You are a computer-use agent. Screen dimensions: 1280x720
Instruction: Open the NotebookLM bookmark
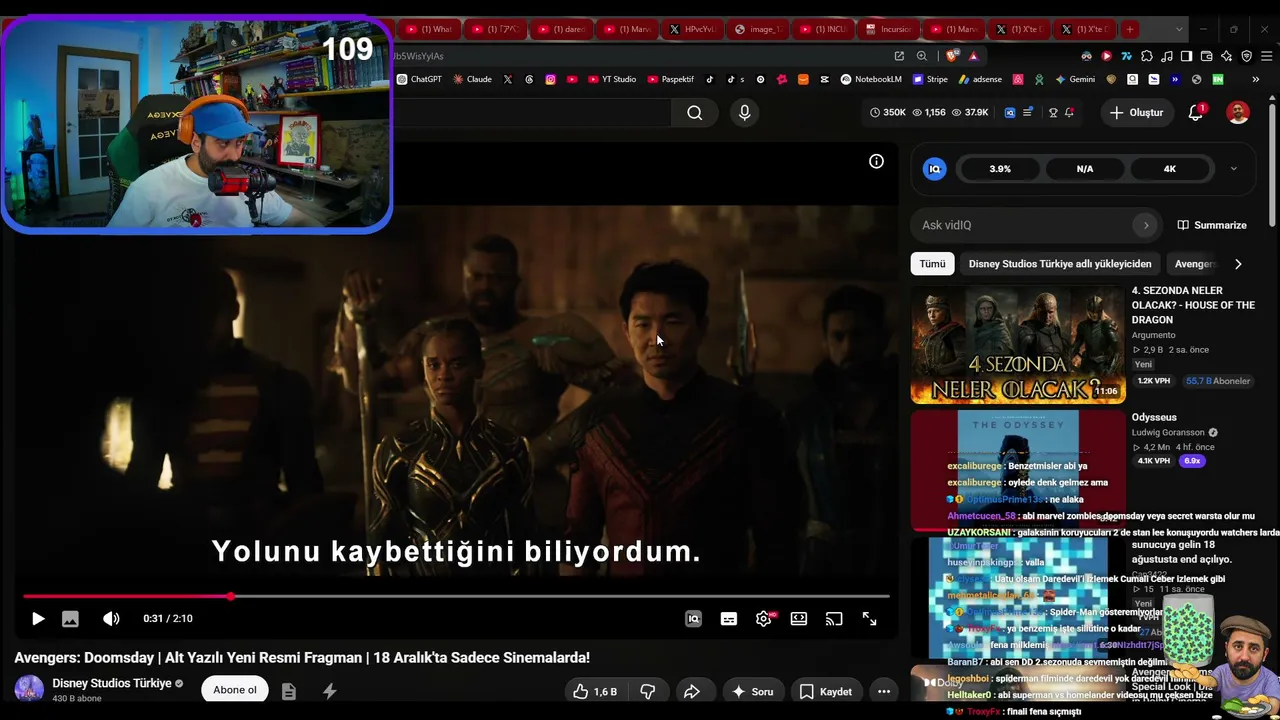[x=871, y=79]
